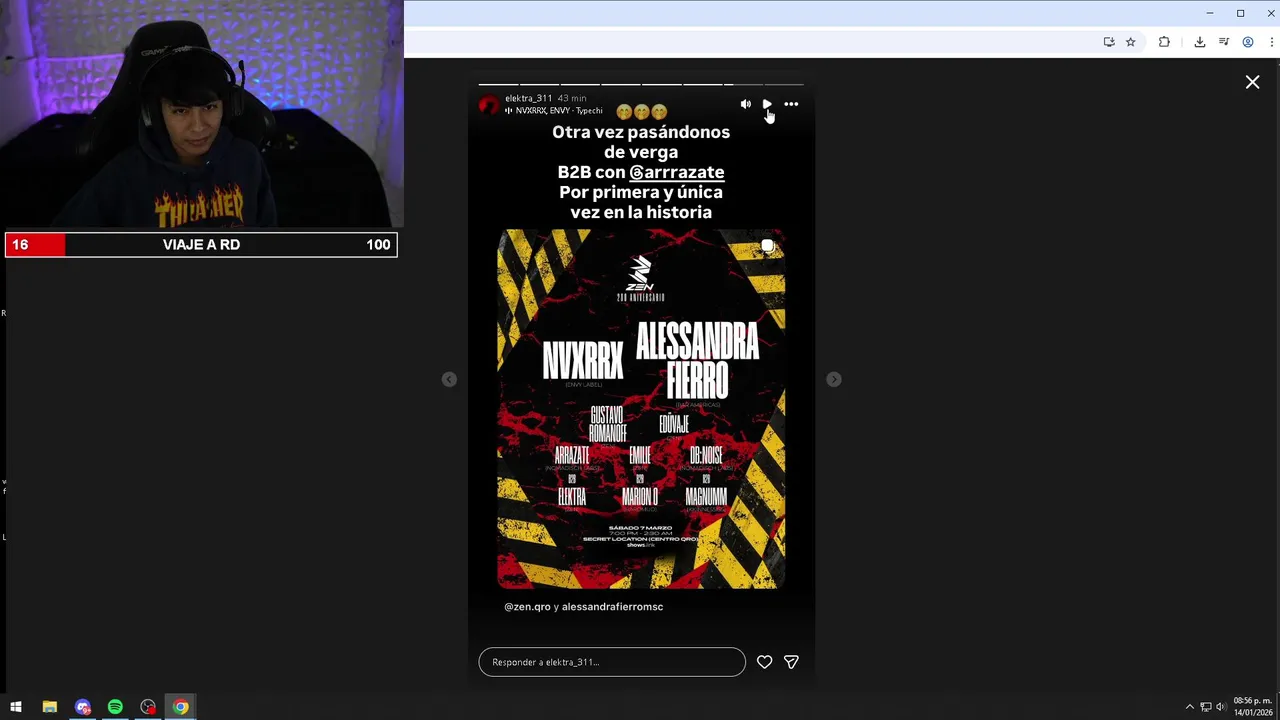Click the emoji sticker row in the story
The height and width of the screenshot is (720, 1280).
click(641, 112)
